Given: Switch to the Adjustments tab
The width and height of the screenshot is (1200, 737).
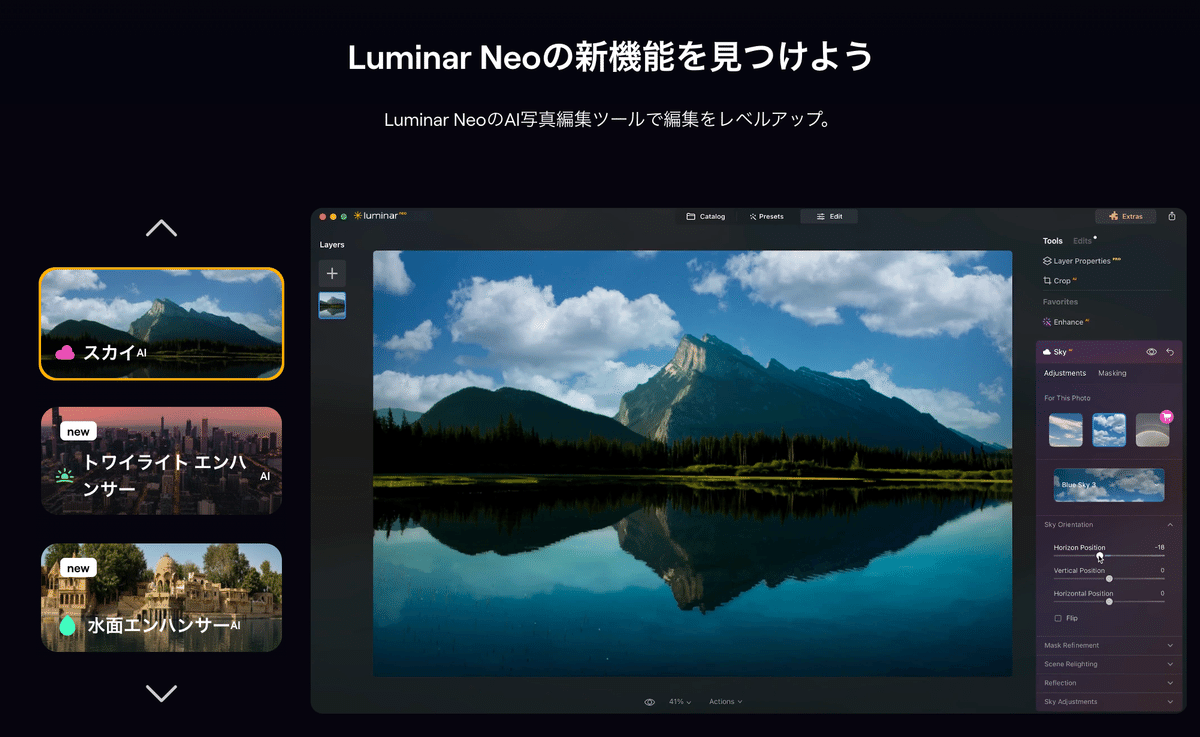Looking at the screenshot, I should 1065,373.
